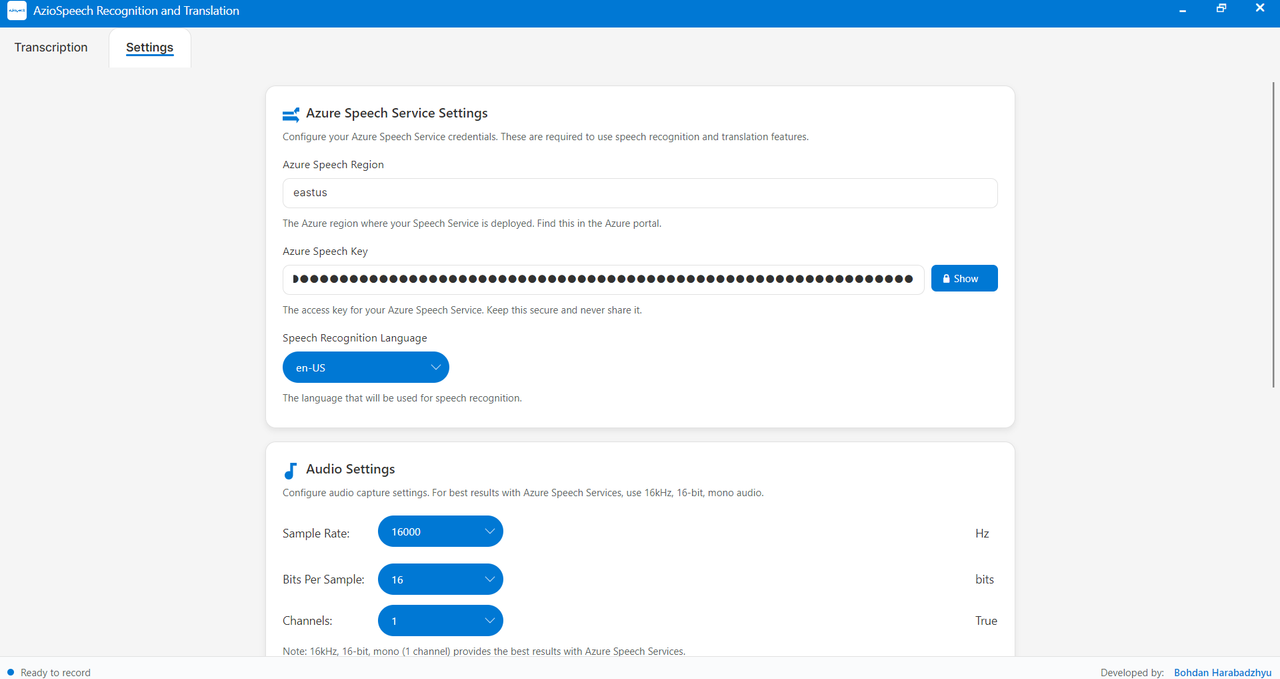
Task: Show the Azure Speech Key
Action: (964, 278)
